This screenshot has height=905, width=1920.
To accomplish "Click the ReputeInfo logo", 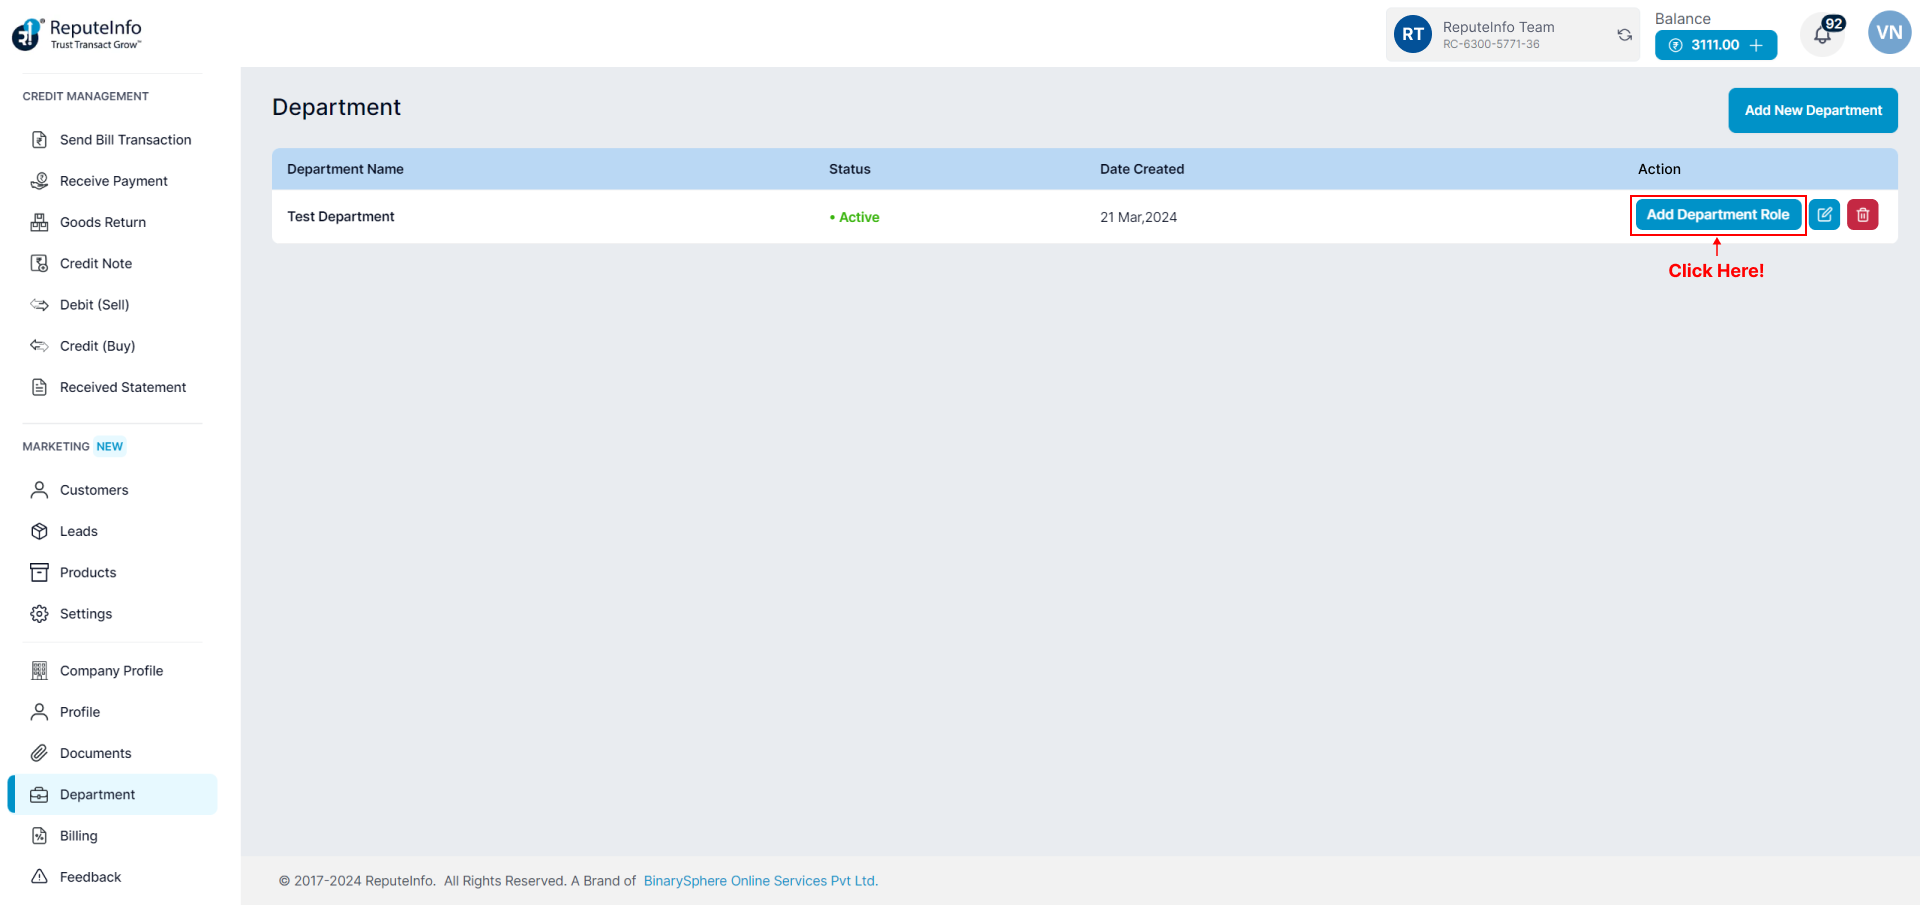I will coord(77,34).
